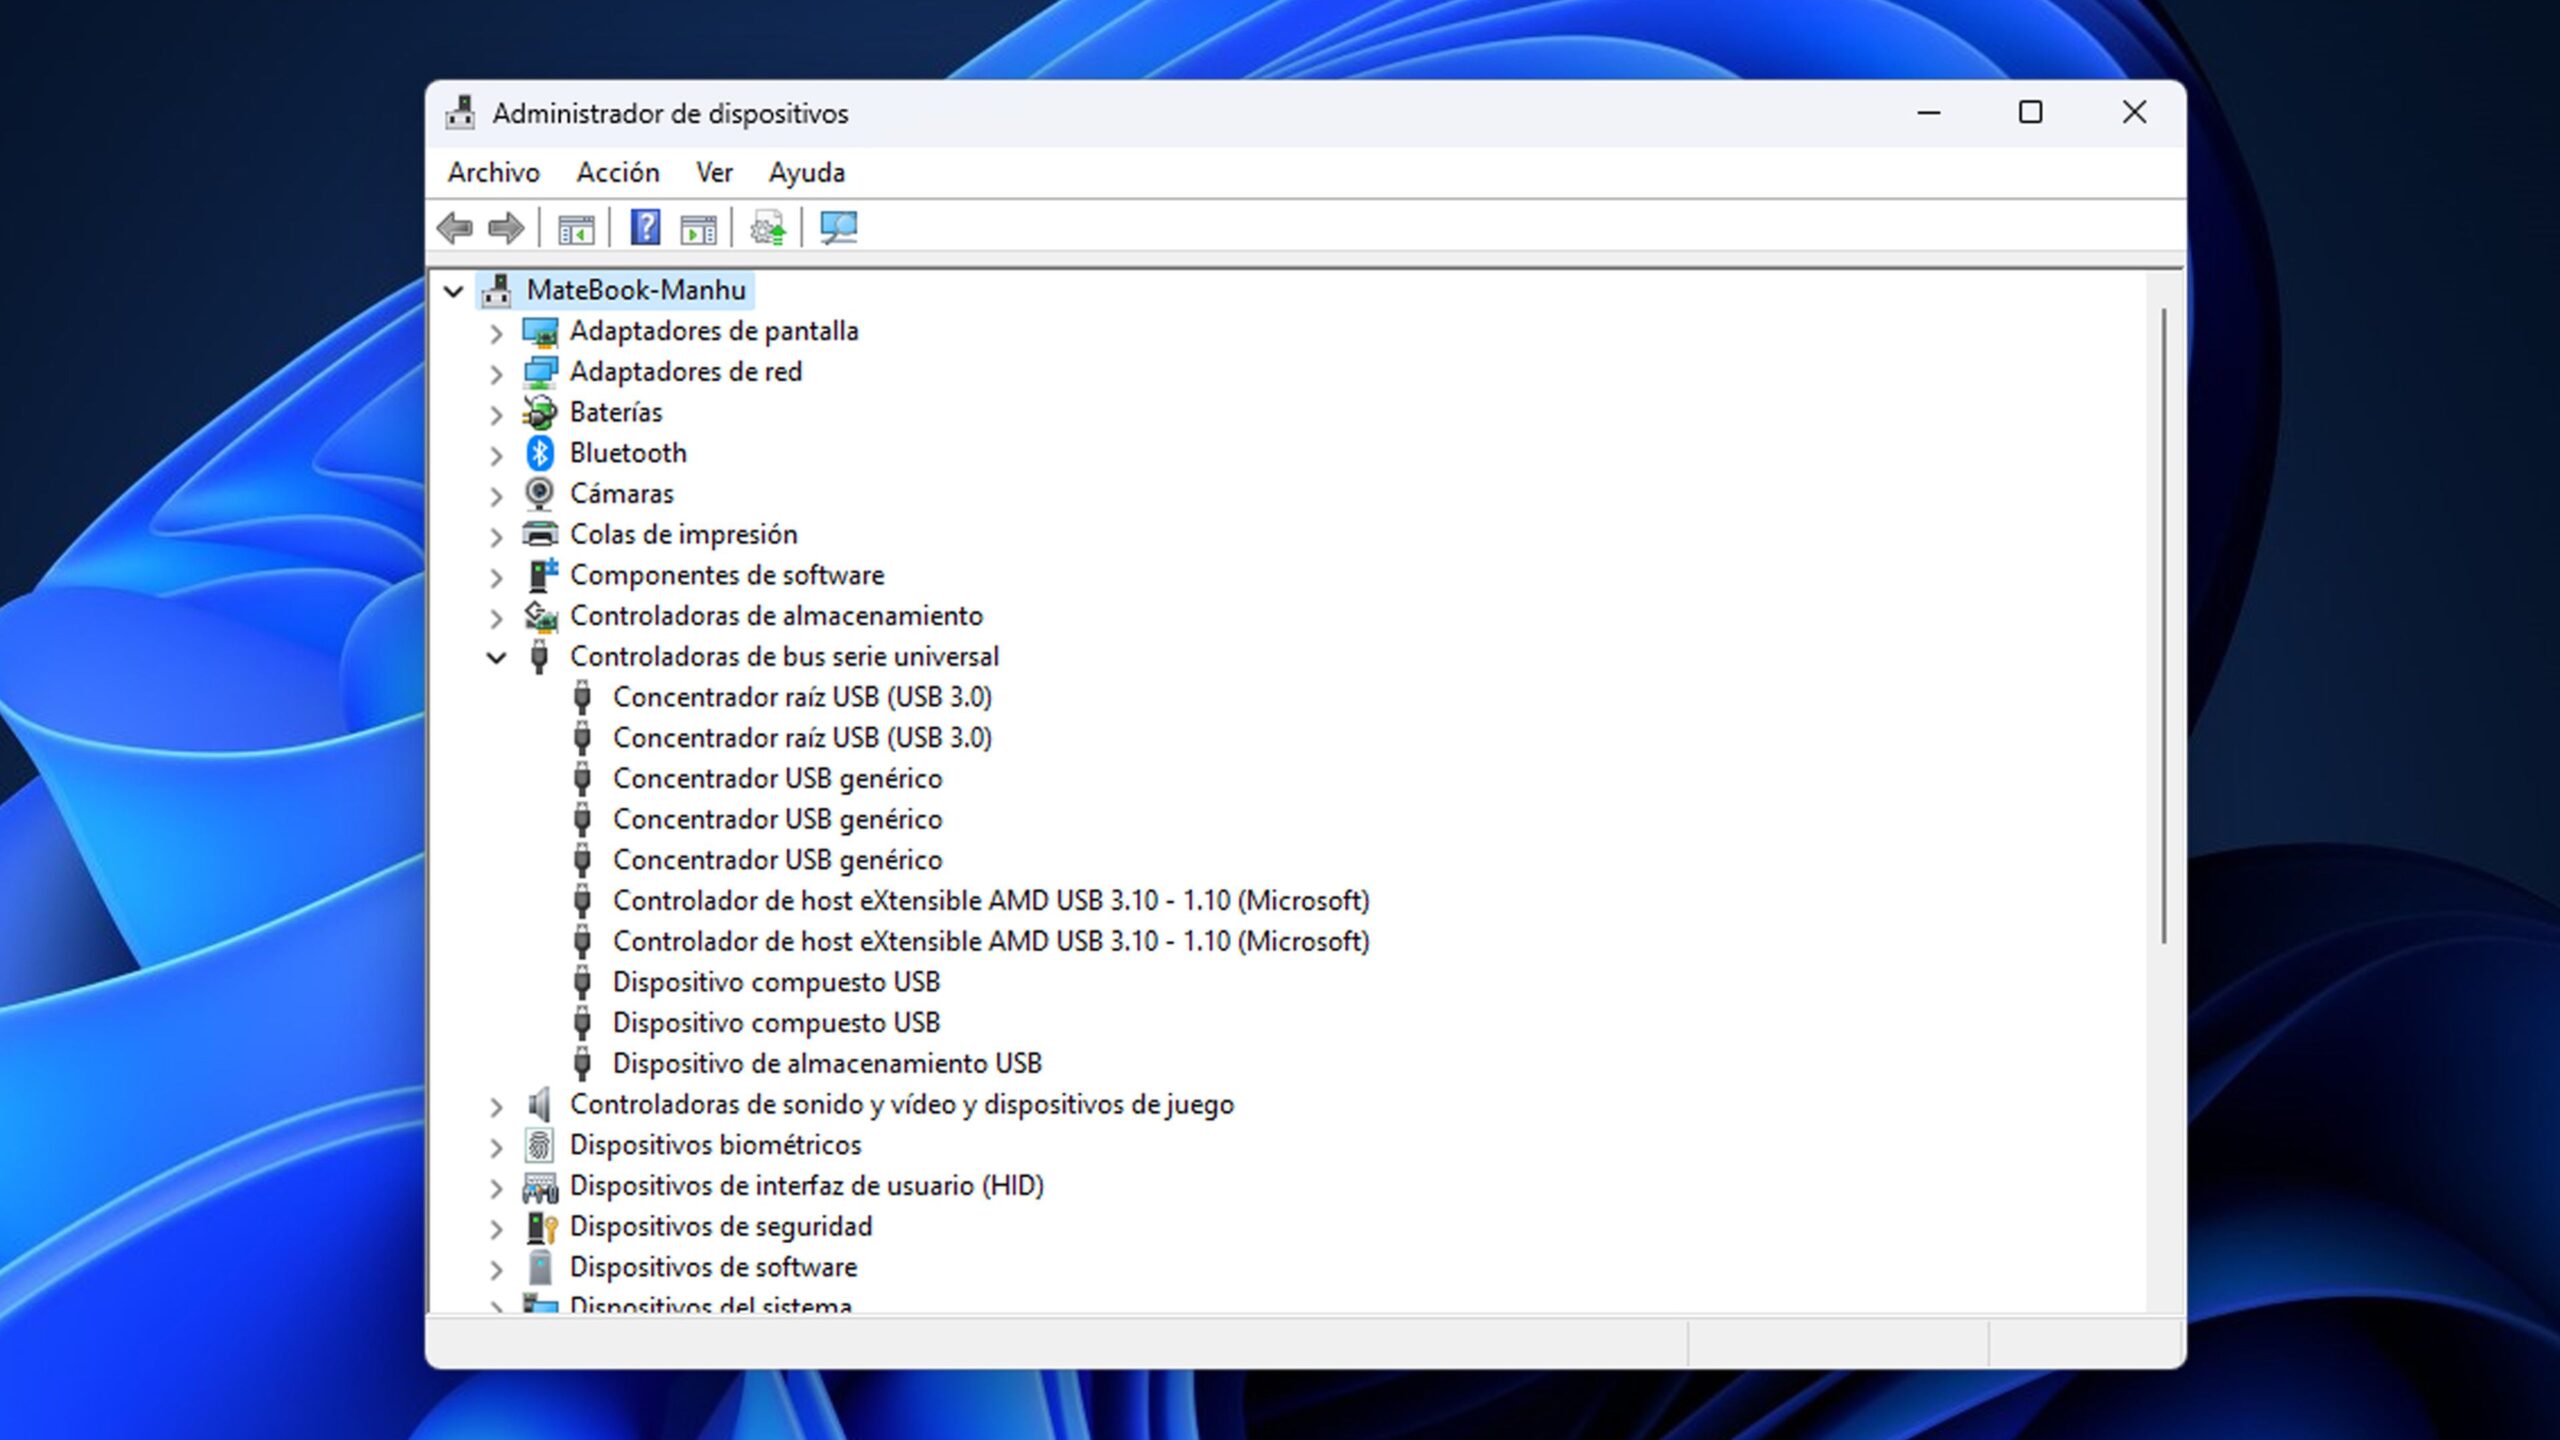Viewport: 2560px width, 1440px height.
Task: Select the Dispositivos de interfaz de usuario (HID) icon
Action: point(540,1187)
